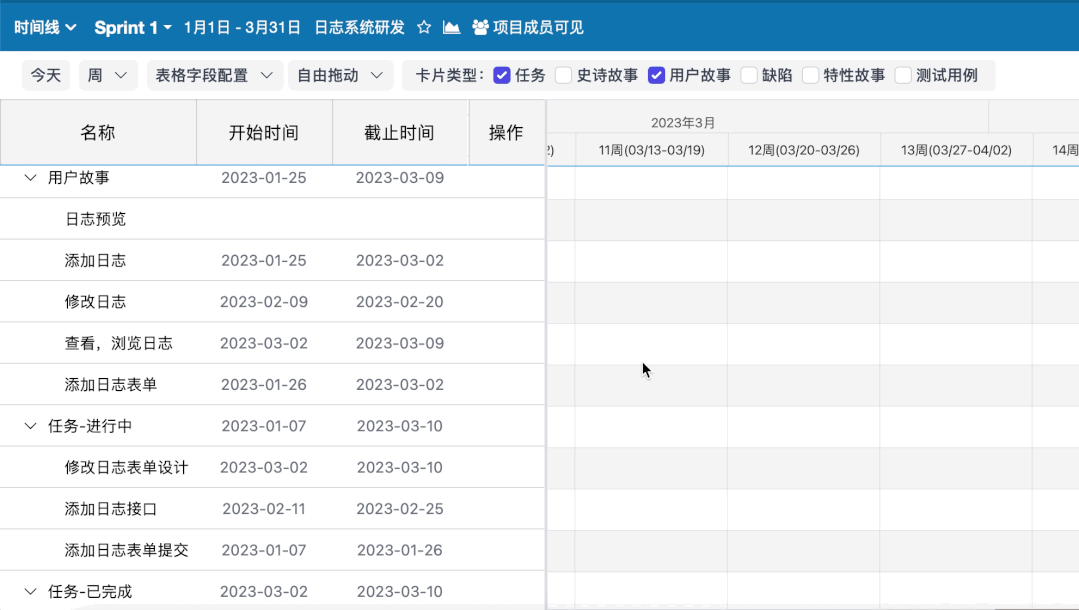Star the 日志系统研发 project
The height and width of the screenshot is (610, 1079).
click(x=424, y=28)
